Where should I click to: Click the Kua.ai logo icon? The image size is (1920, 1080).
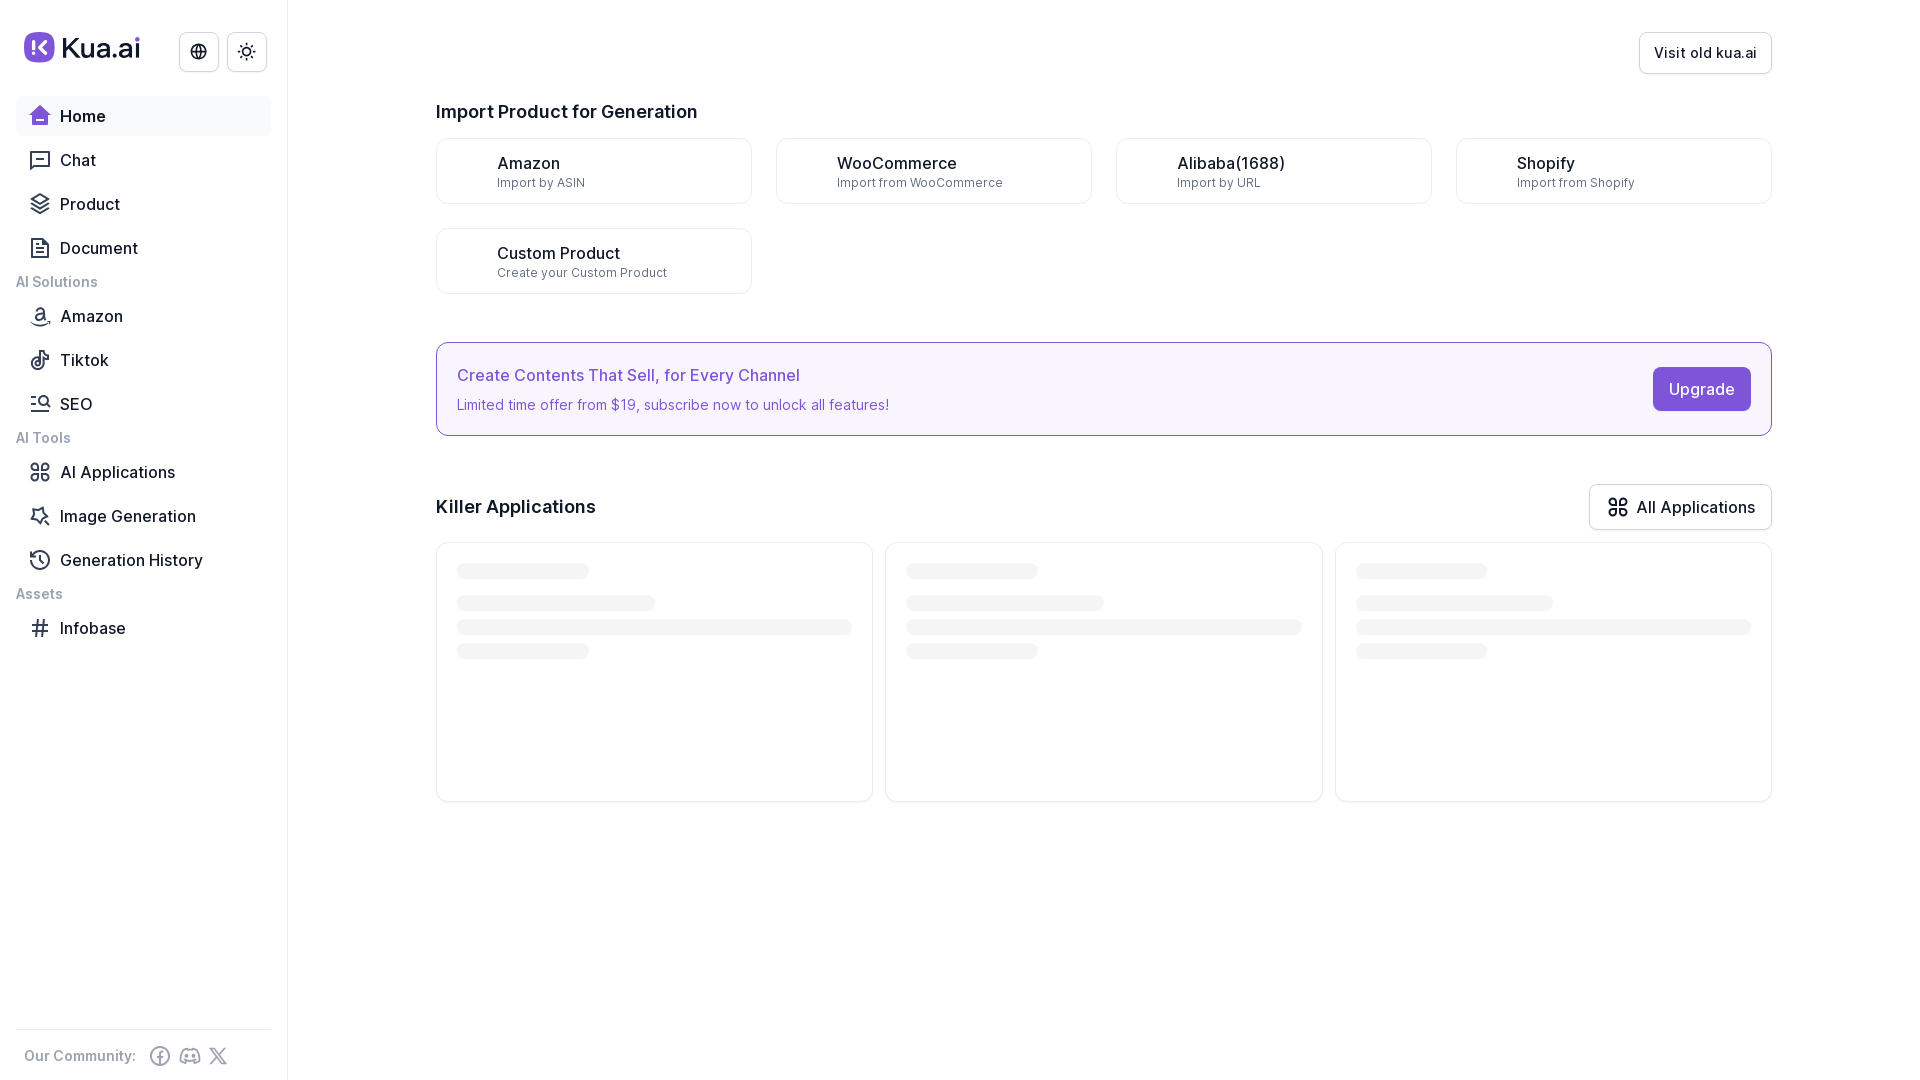point(39,47)
